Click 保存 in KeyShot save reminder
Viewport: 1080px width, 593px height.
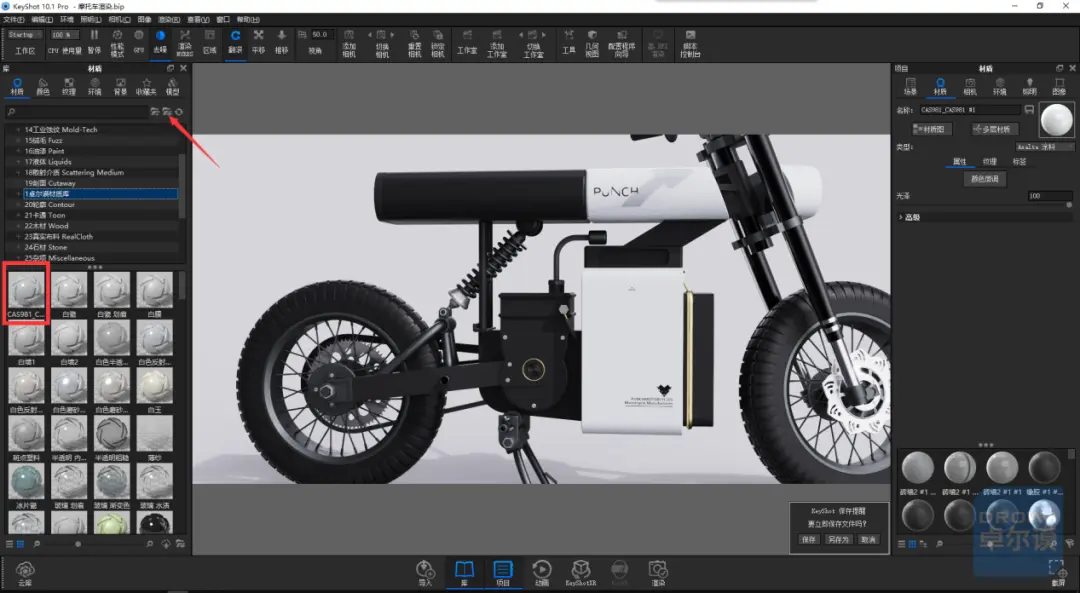click(809, 539)
